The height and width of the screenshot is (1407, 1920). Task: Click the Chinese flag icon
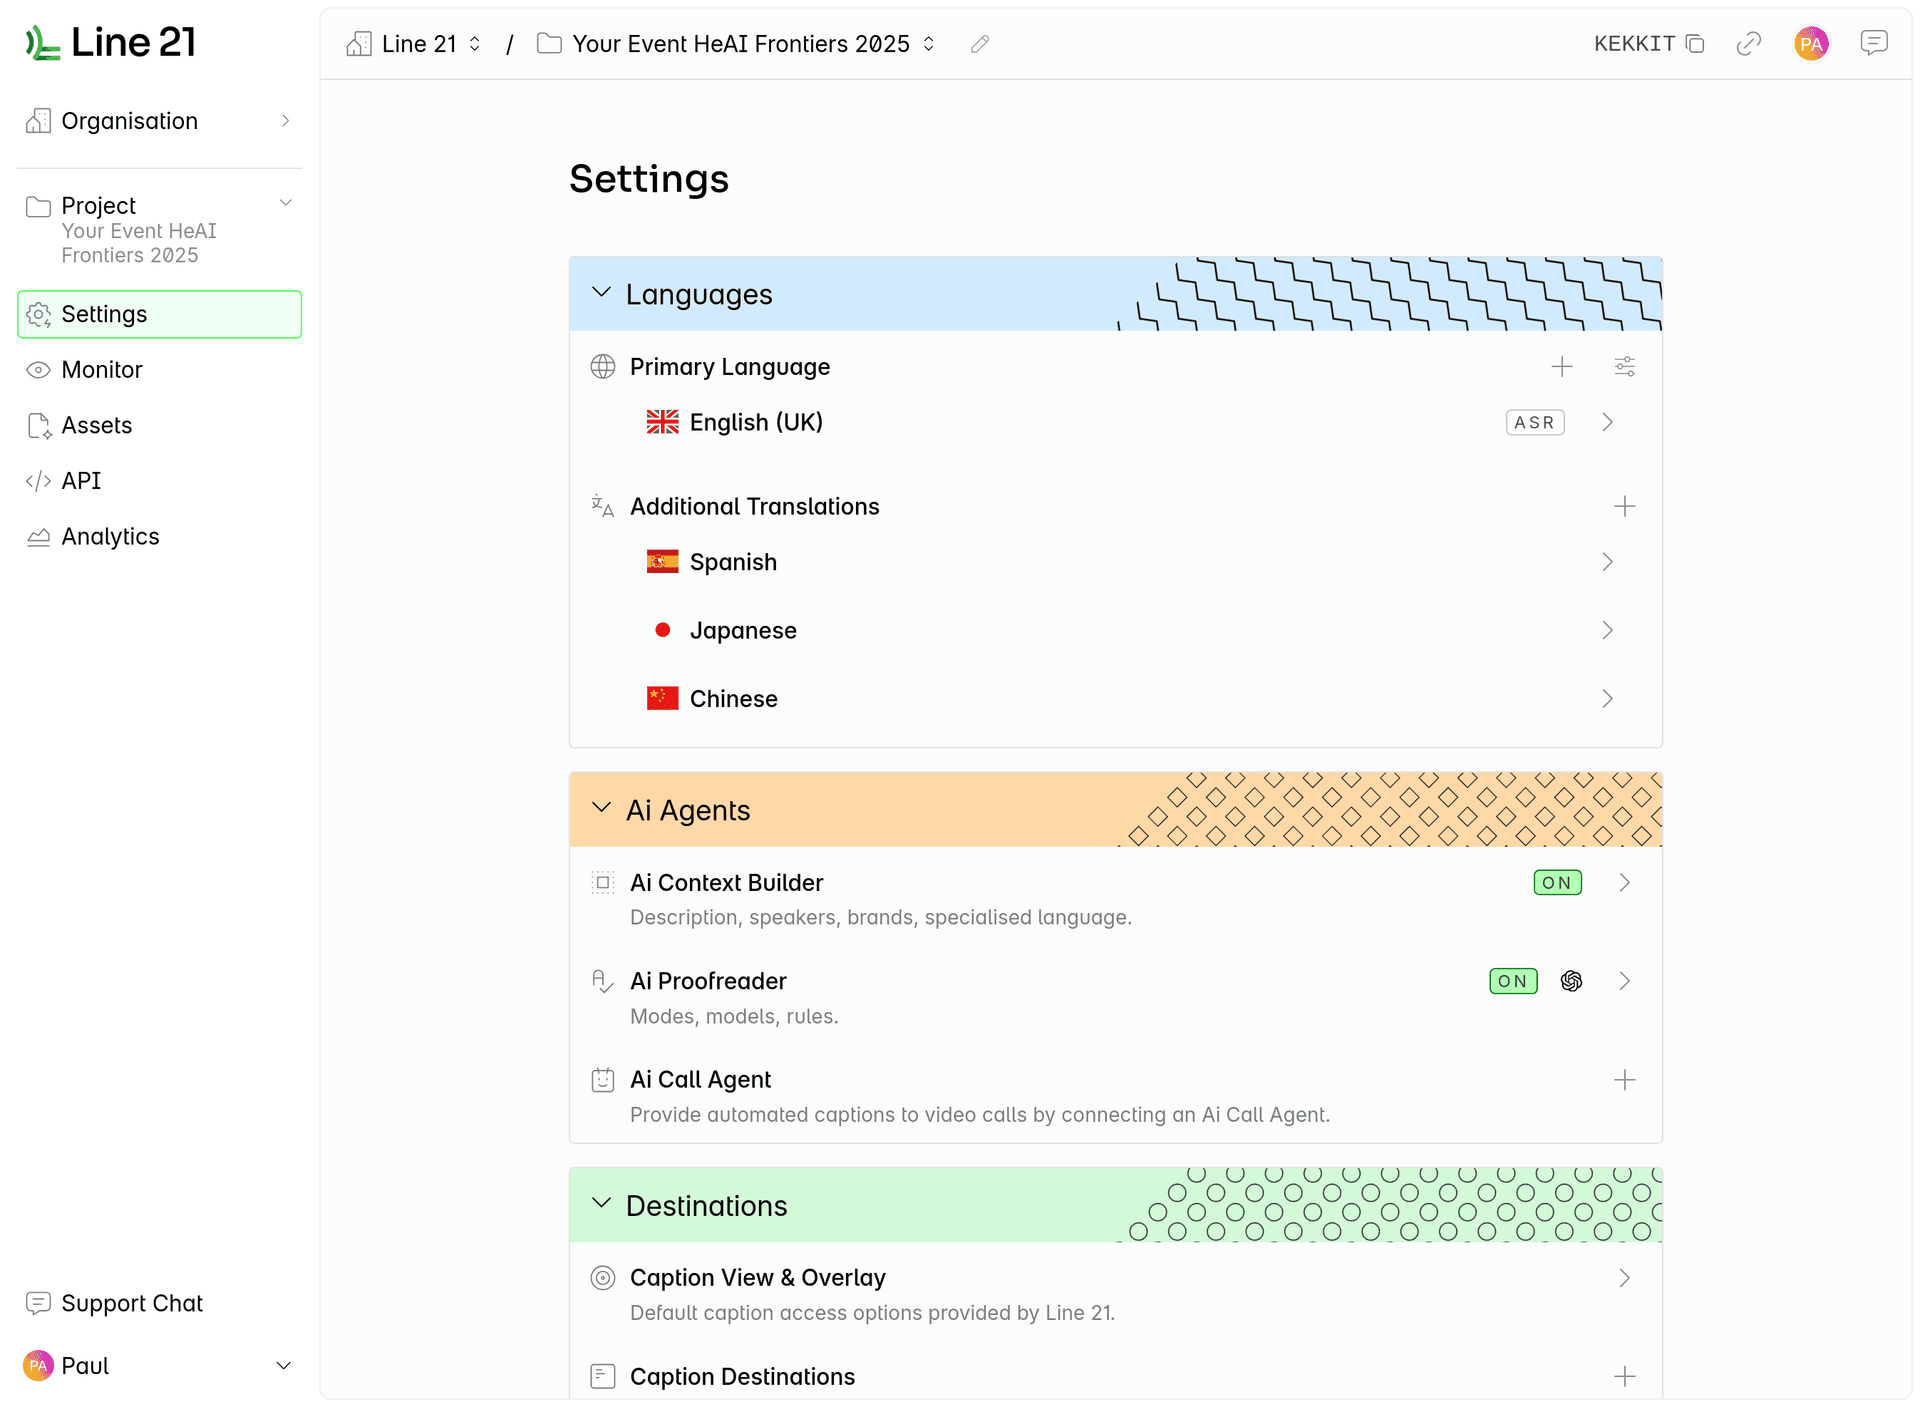[662, 699]
